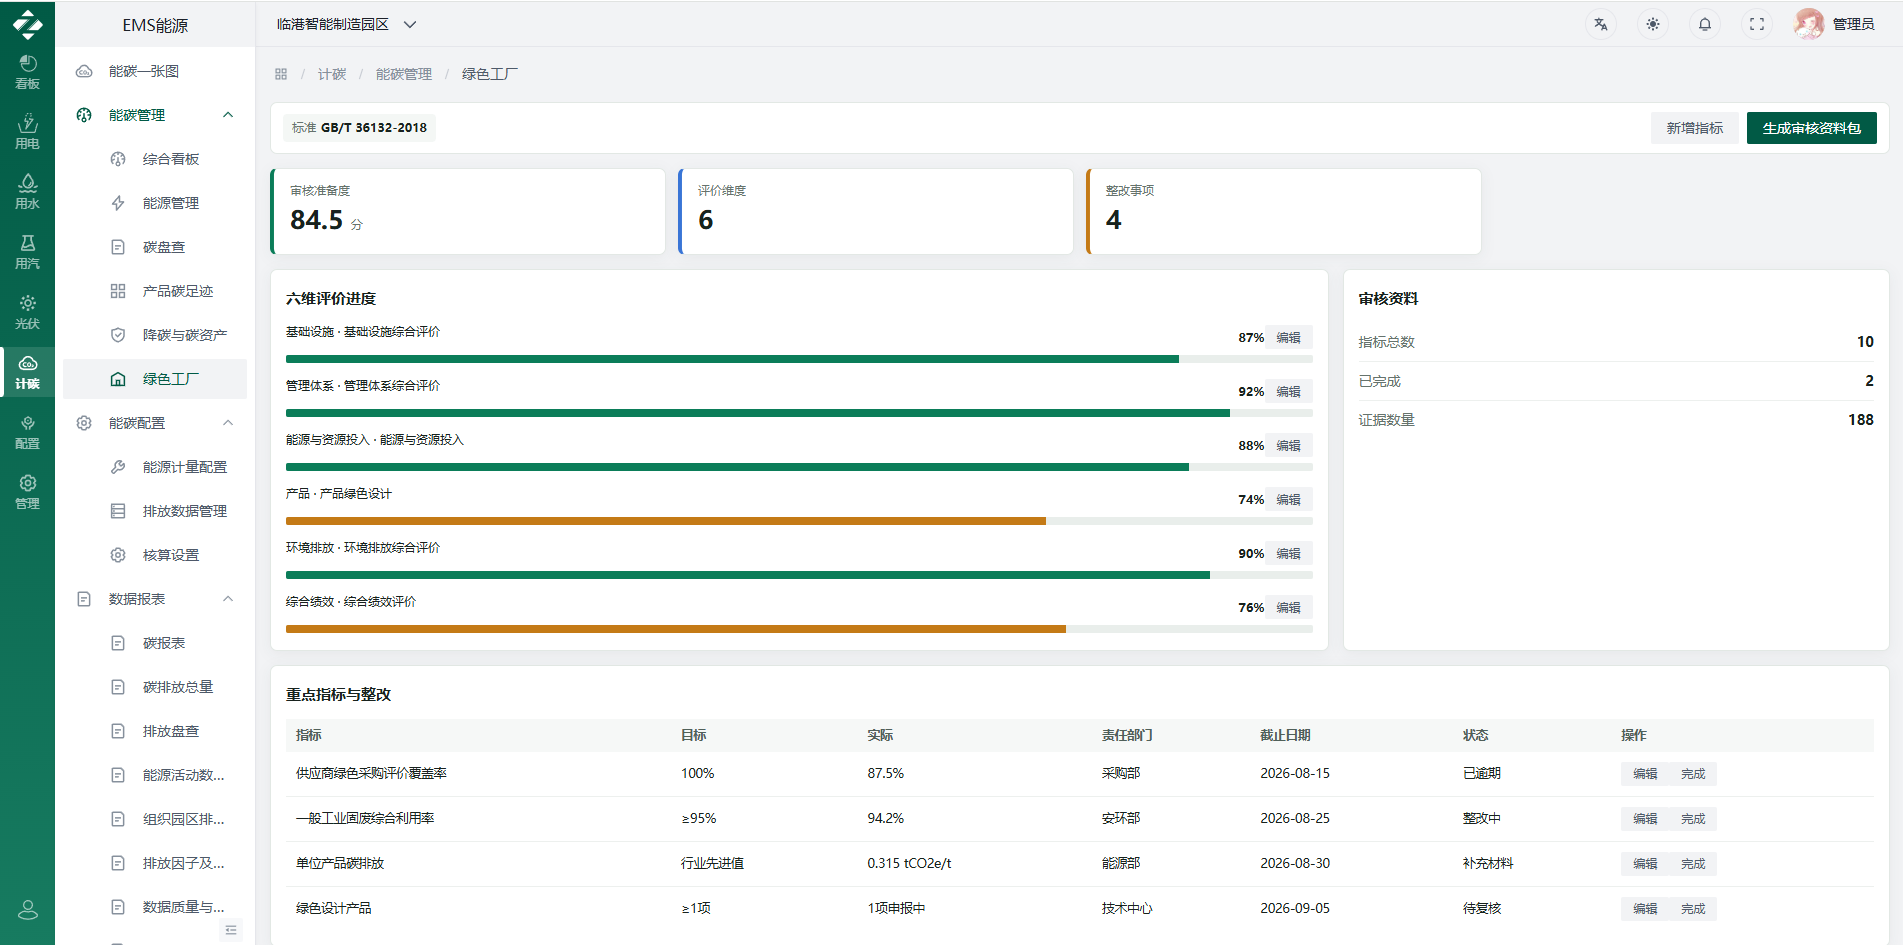Select the 计碳 carbon rail icon

pyautogui.click(x=27, y=372)
